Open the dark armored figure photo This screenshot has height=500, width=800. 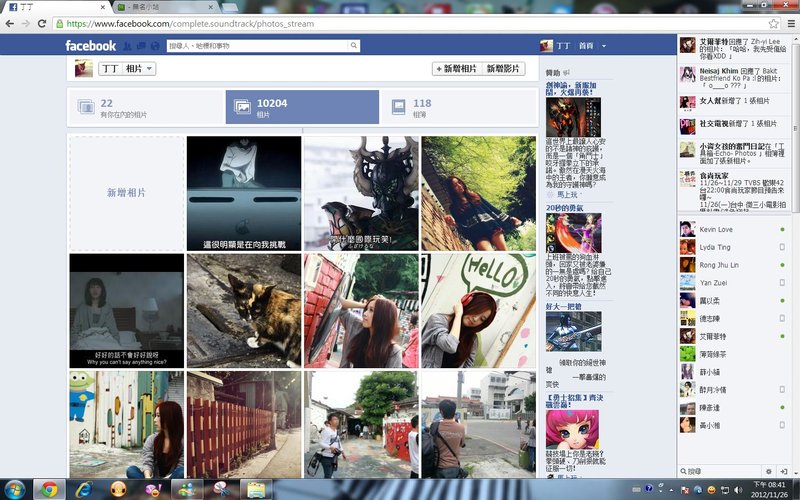tap(361, 193)
